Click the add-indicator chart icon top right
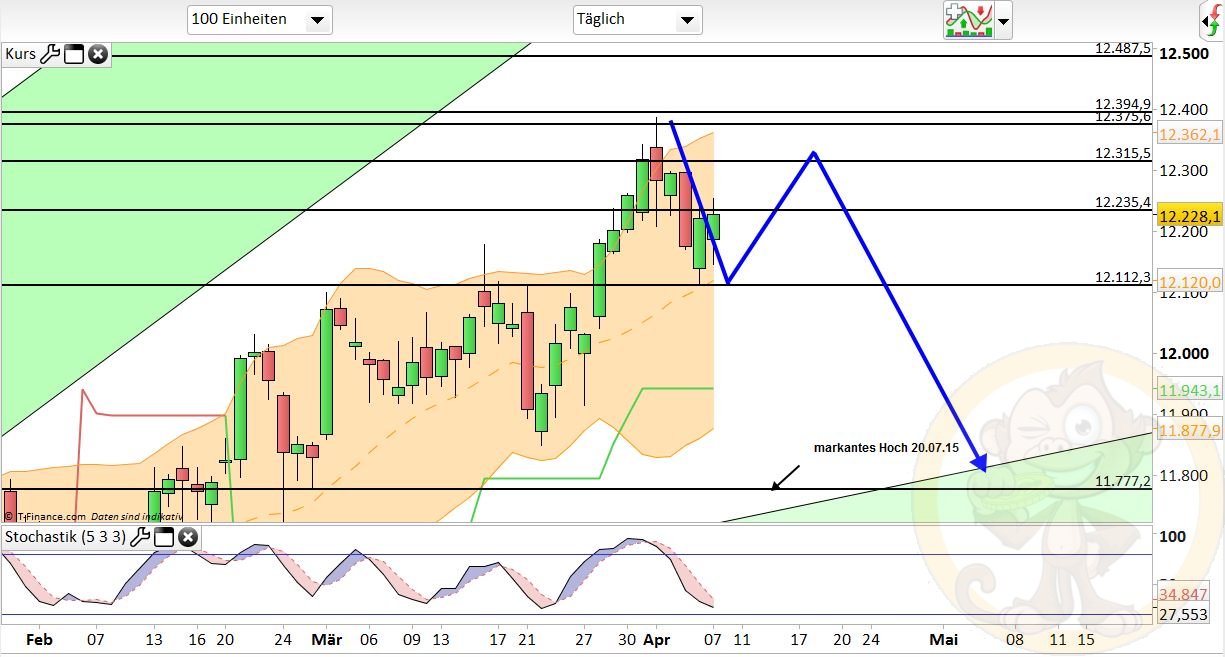1225x657 pixels. 968,21
